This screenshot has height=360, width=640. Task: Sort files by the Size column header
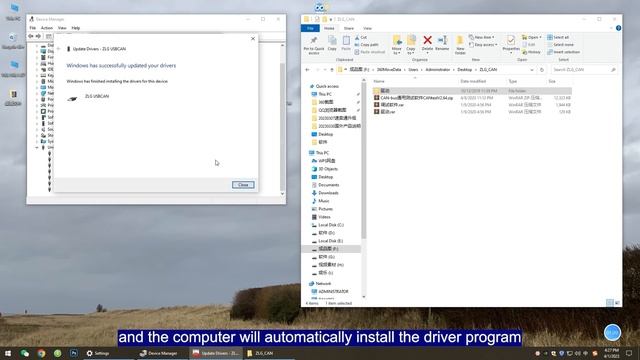click(552, 81)
